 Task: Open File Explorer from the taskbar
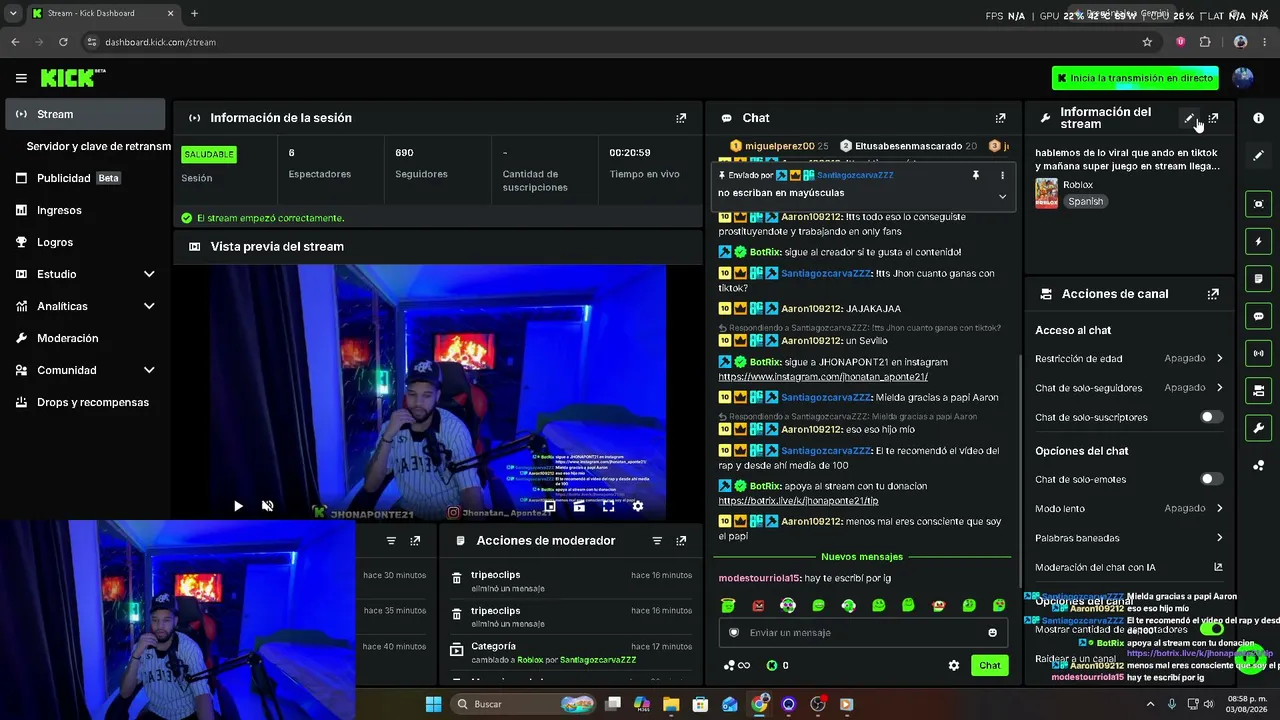(671, 704)
